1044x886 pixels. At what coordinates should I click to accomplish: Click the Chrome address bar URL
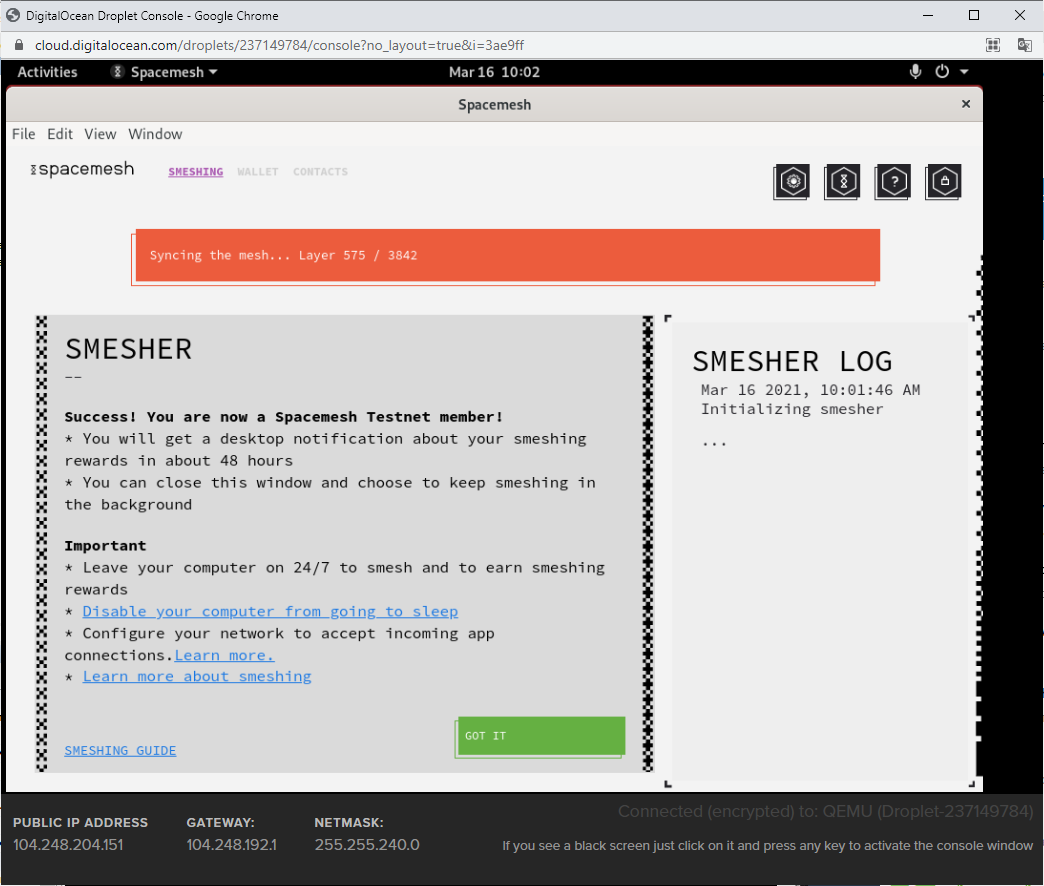pos(279,45)
